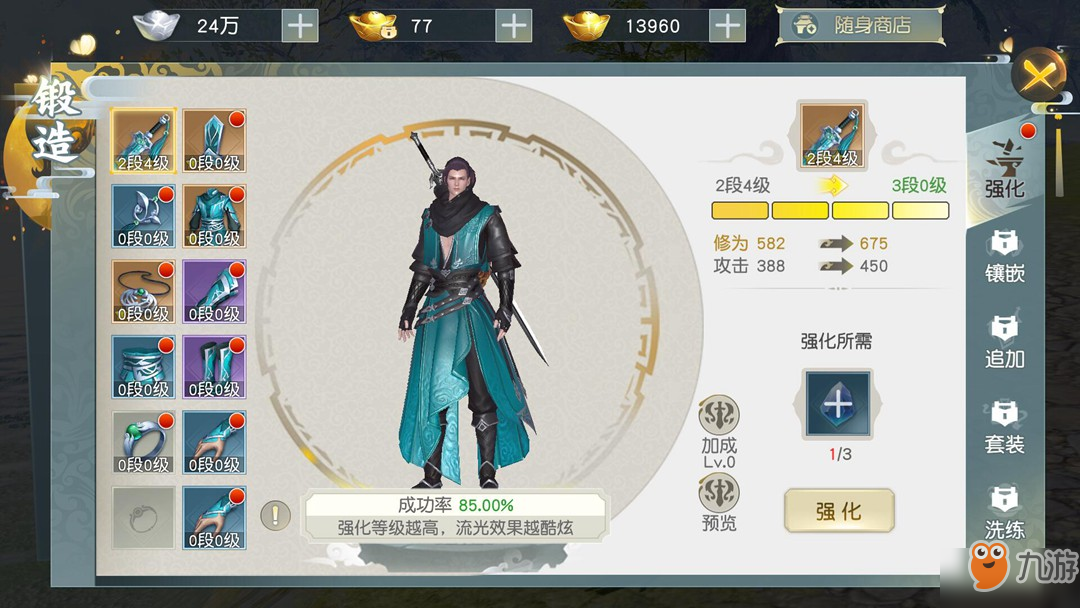The width and height of the screenshot is (1080, 608).
Task: Open the 随身商店 portable shop
Action: [860, 26]
